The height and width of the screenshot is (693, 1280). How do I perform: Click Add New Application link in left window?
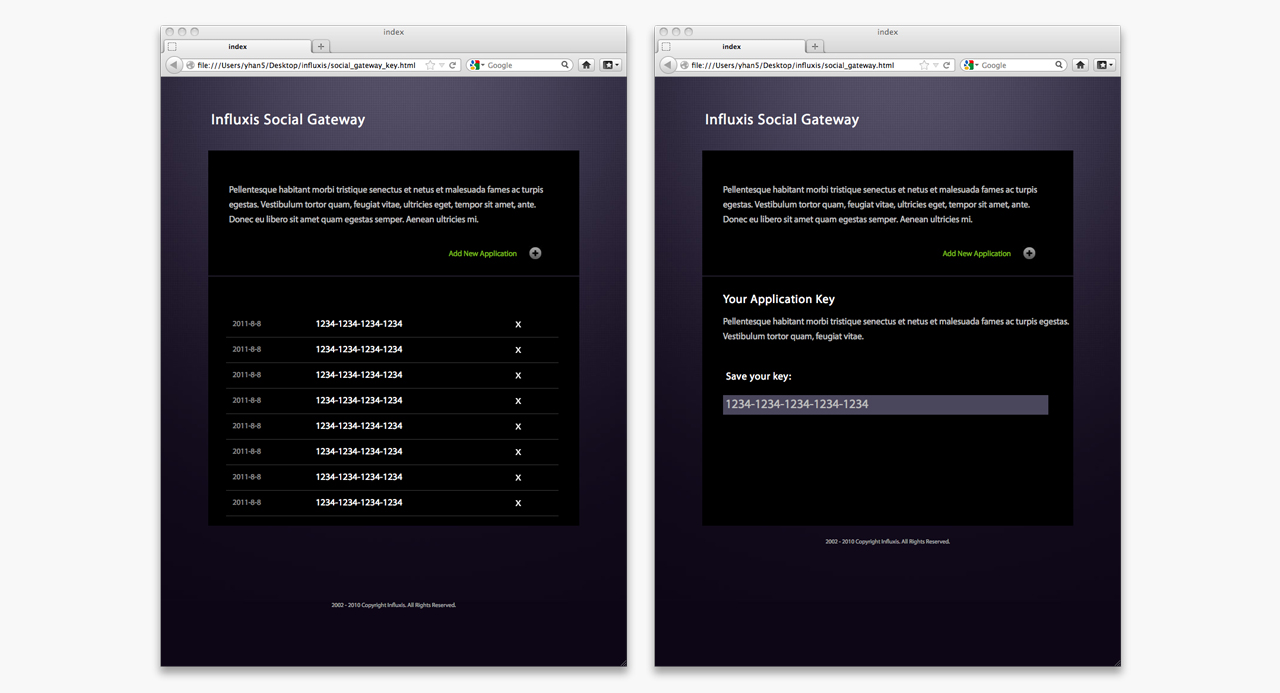pyautogui.click(x=482, y=254)
